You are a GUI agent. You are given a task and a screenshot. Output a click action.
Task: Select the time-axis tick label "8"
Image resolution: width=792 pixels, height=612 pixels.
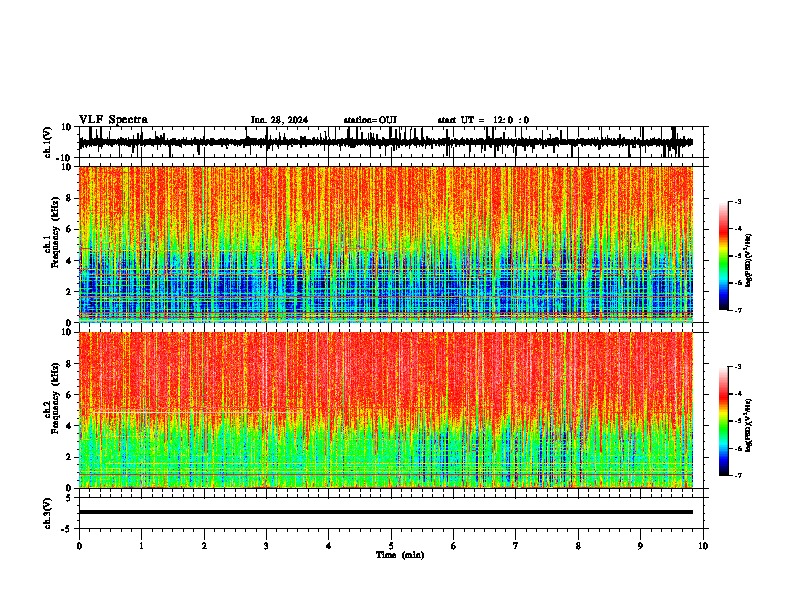pos(578,546)
